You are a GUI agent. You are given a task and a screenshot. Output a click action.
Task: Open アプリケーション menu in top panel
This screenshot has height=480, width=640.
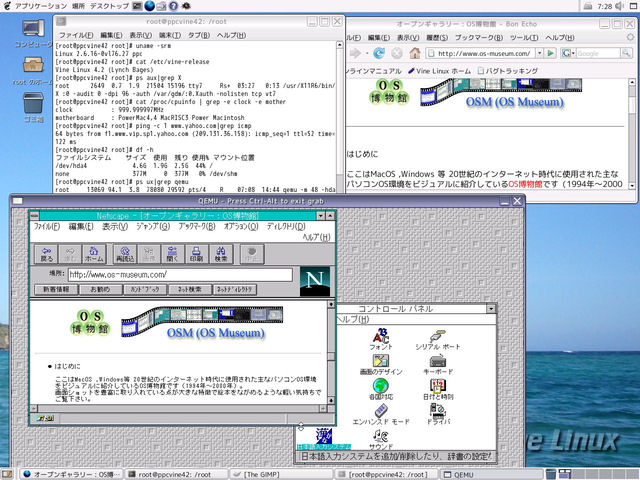click(x=40, y=6)
